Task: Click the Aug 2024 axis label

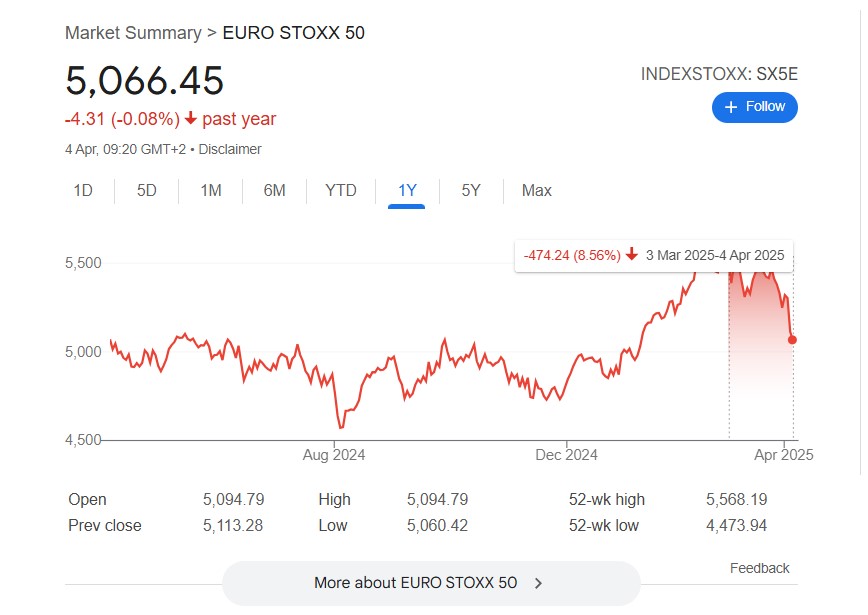Action: [334, 455]
